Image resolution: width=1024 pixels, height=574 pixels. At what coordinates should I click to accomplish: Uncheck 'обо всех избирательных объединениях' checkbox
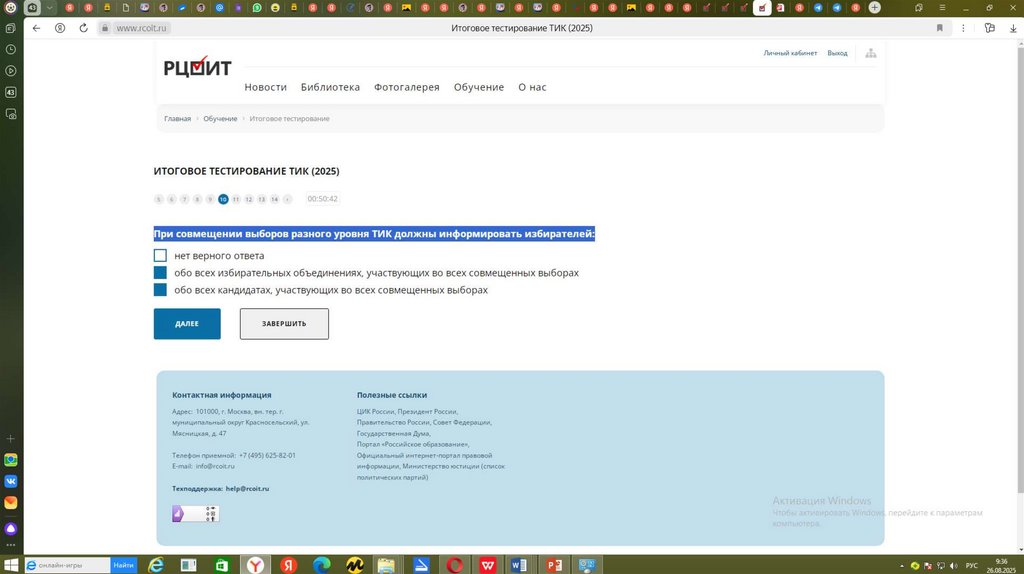(160, 272)
